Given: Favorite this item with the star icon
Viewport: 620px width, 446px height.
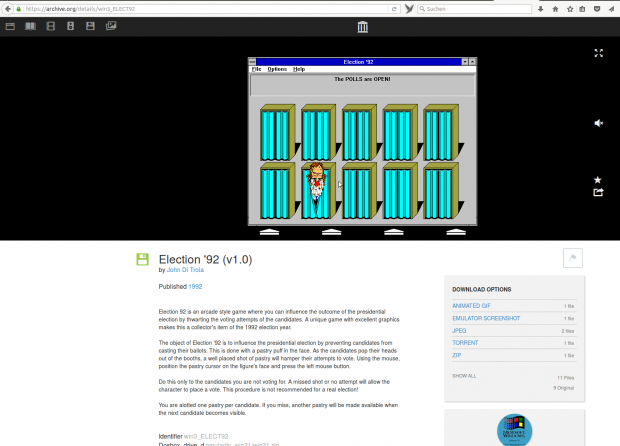Looking at the screenshot, I should pyautogui.click(x=598, y=179).
